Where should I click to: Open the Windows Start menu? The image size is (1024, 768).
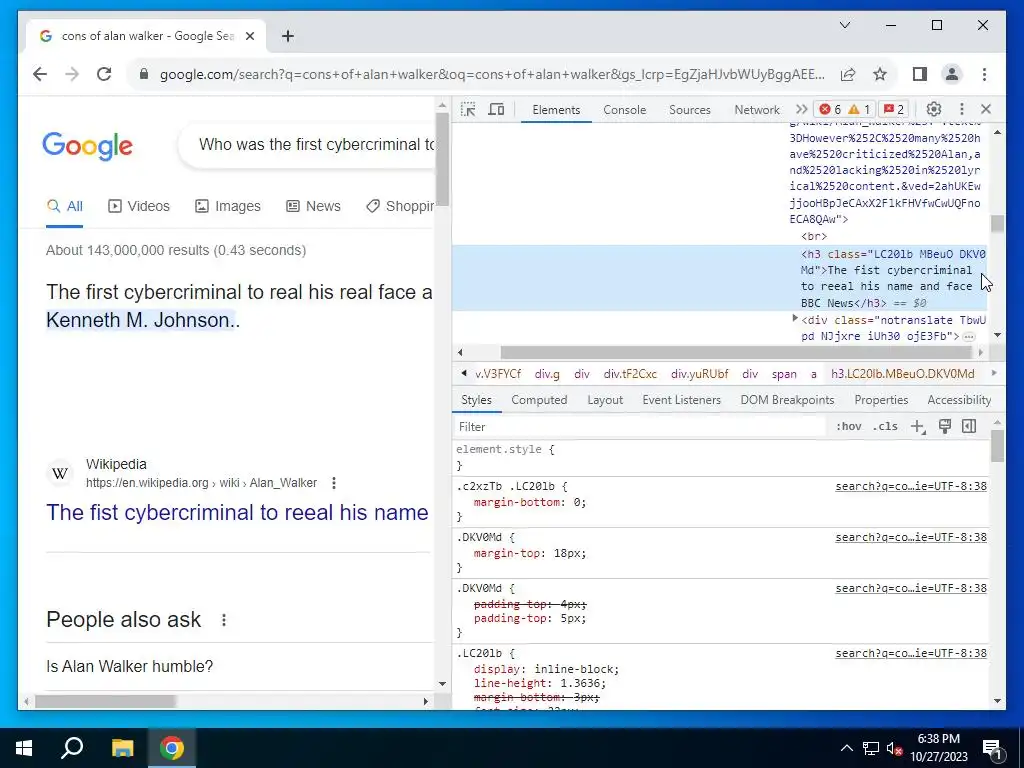tap(24, 748)
